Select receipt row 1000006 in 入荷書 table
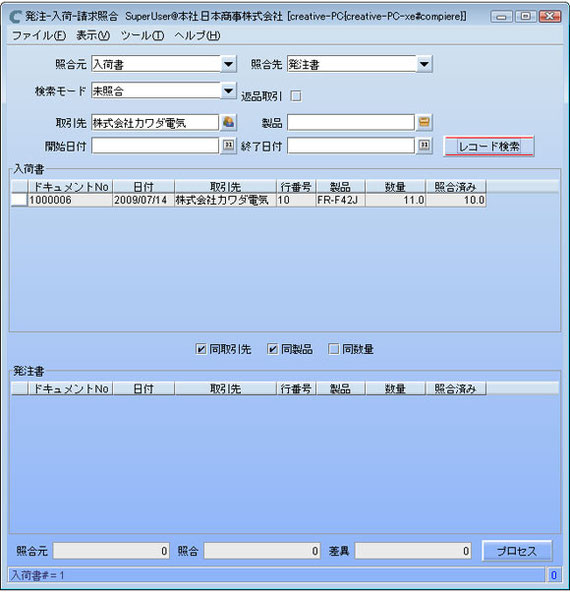The image size is (570, 592). tap(248, 200)
